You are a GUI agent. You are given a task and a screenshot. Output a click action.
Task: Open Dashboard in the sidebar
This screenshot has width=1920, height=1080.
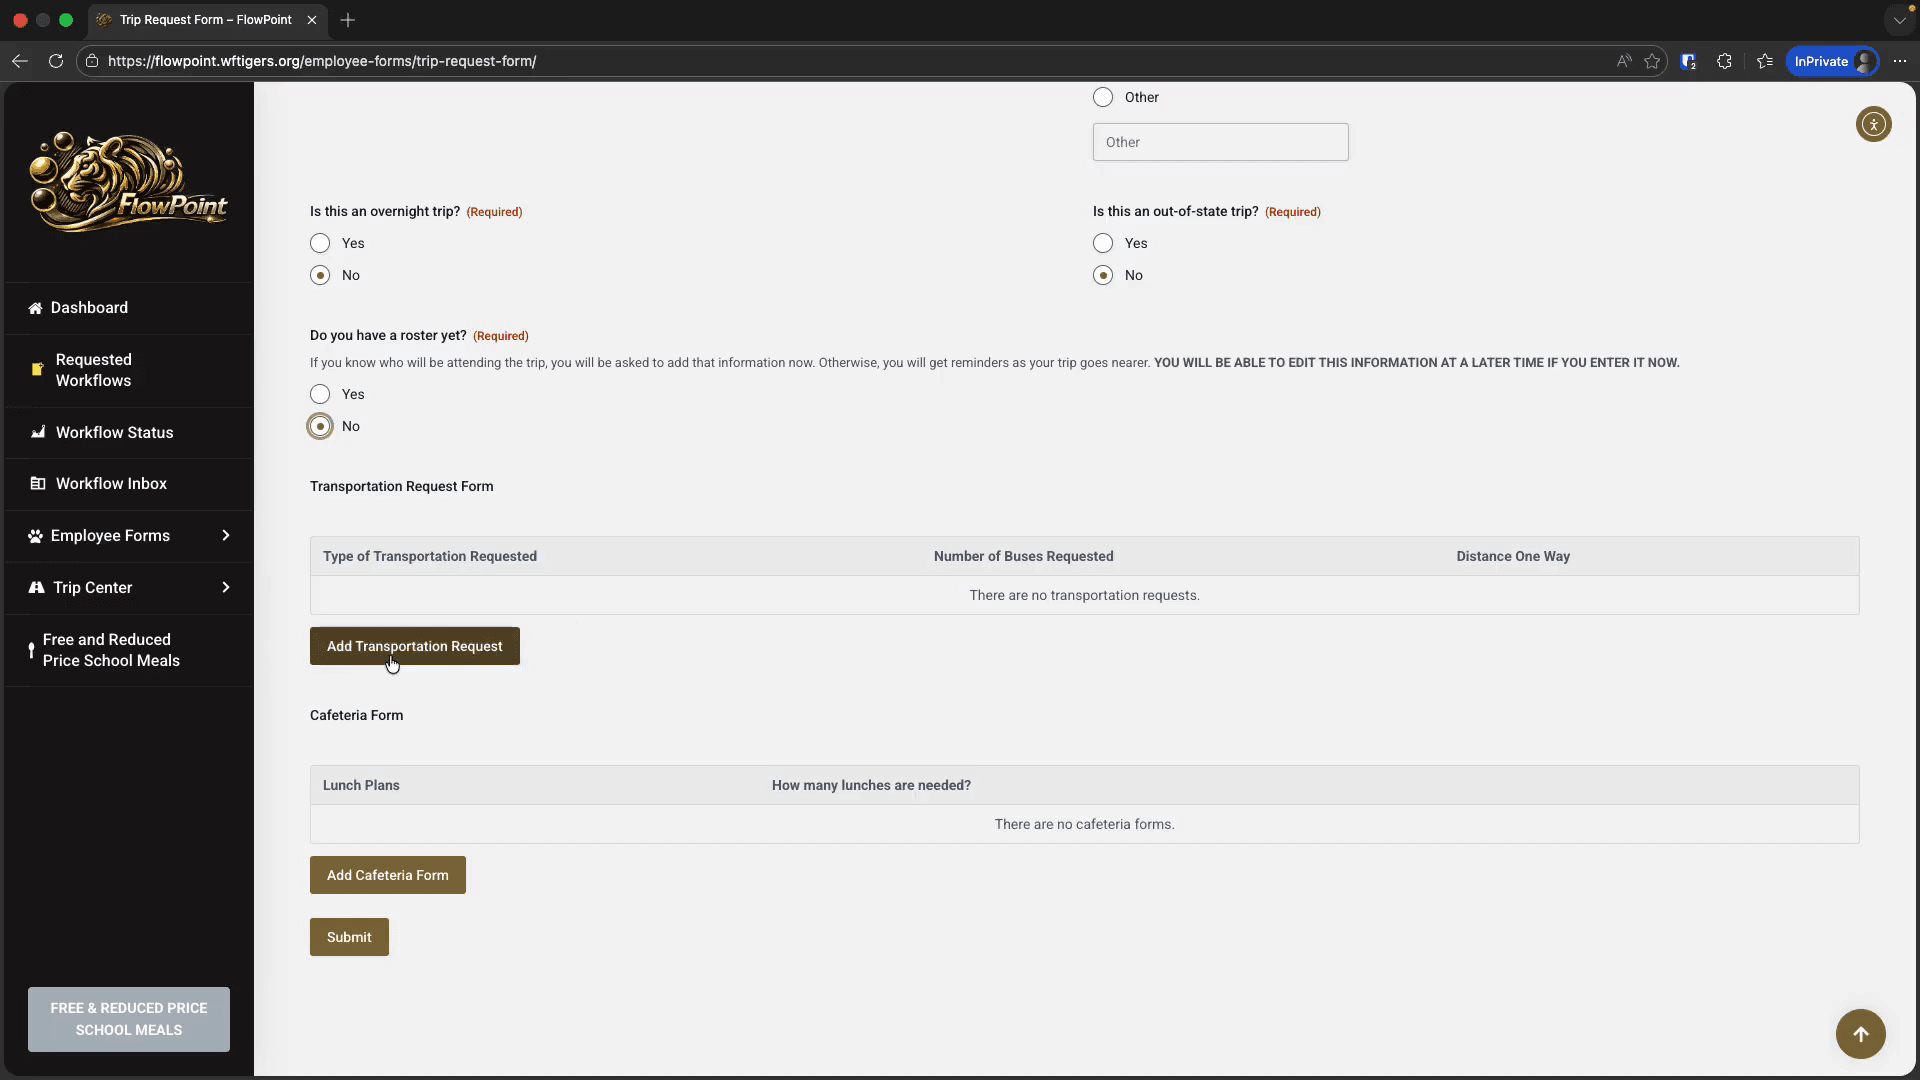point(128,308)
